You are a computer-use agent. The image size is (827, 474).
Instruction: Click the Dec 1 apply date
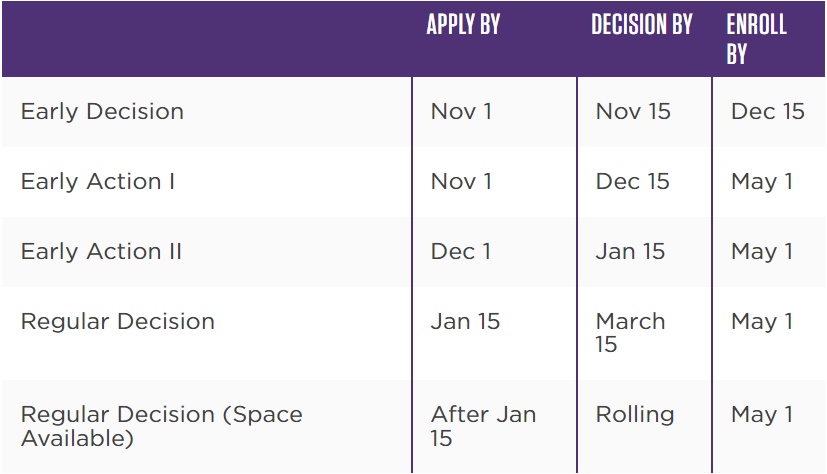point(460,251)
